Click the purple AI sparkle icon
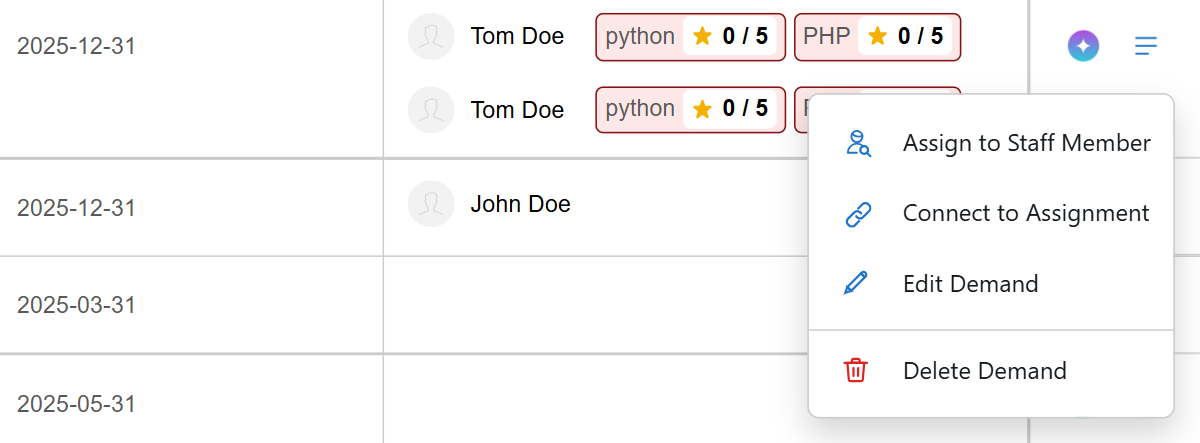The width and height of the screenshot is (1200, 443). [1083, 45]
